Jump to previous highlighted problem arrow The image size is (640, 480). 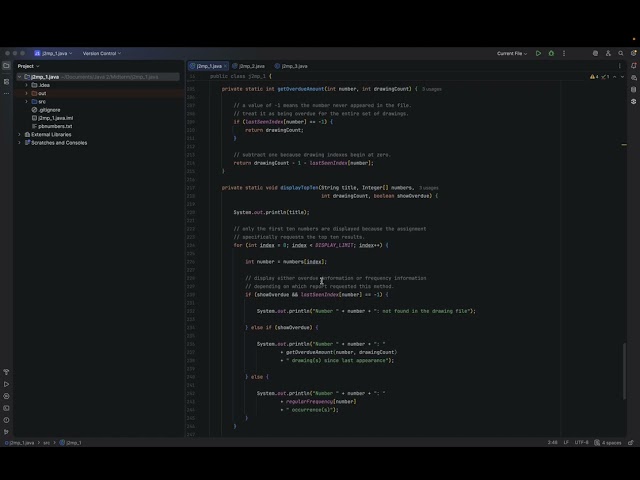(x=615, y=77)
